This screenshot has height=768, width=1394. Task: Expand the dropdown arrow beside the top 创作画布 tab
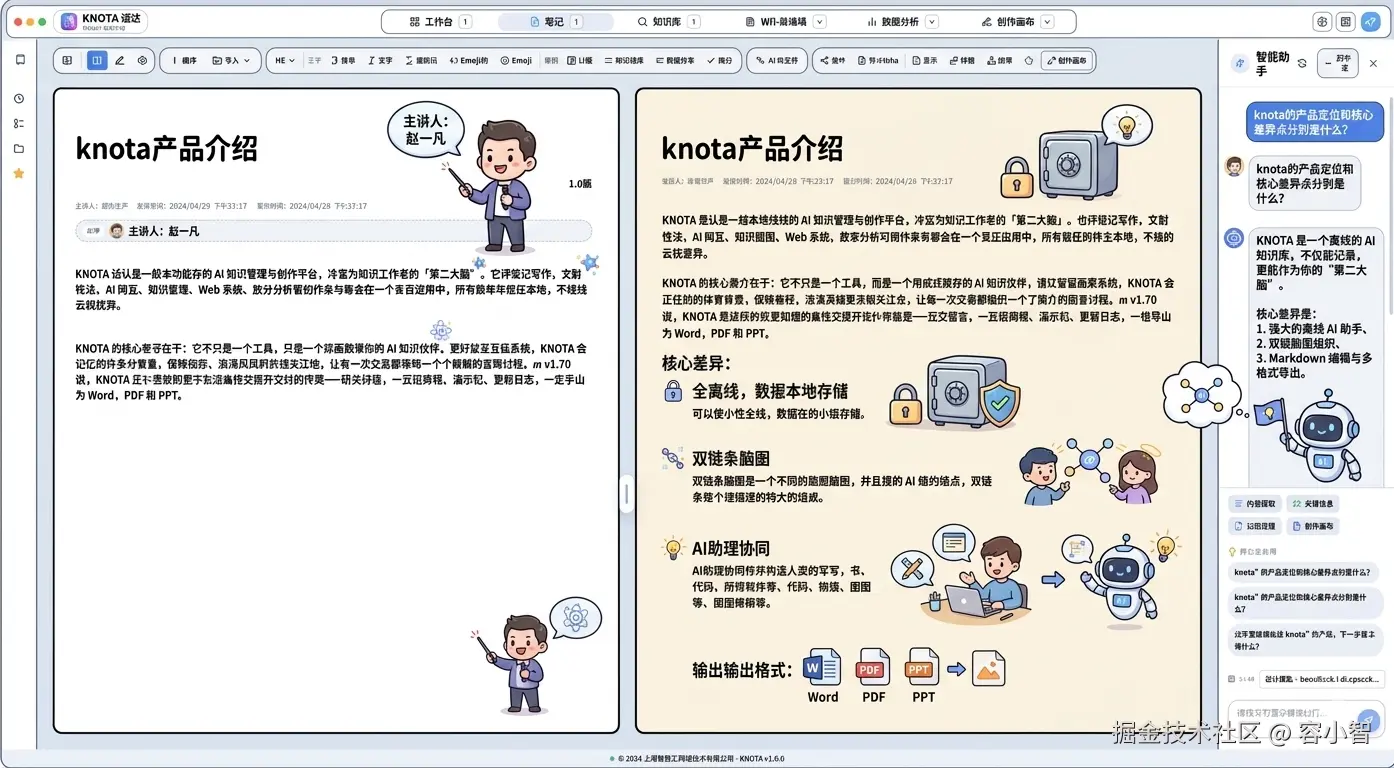[1048, 21]
